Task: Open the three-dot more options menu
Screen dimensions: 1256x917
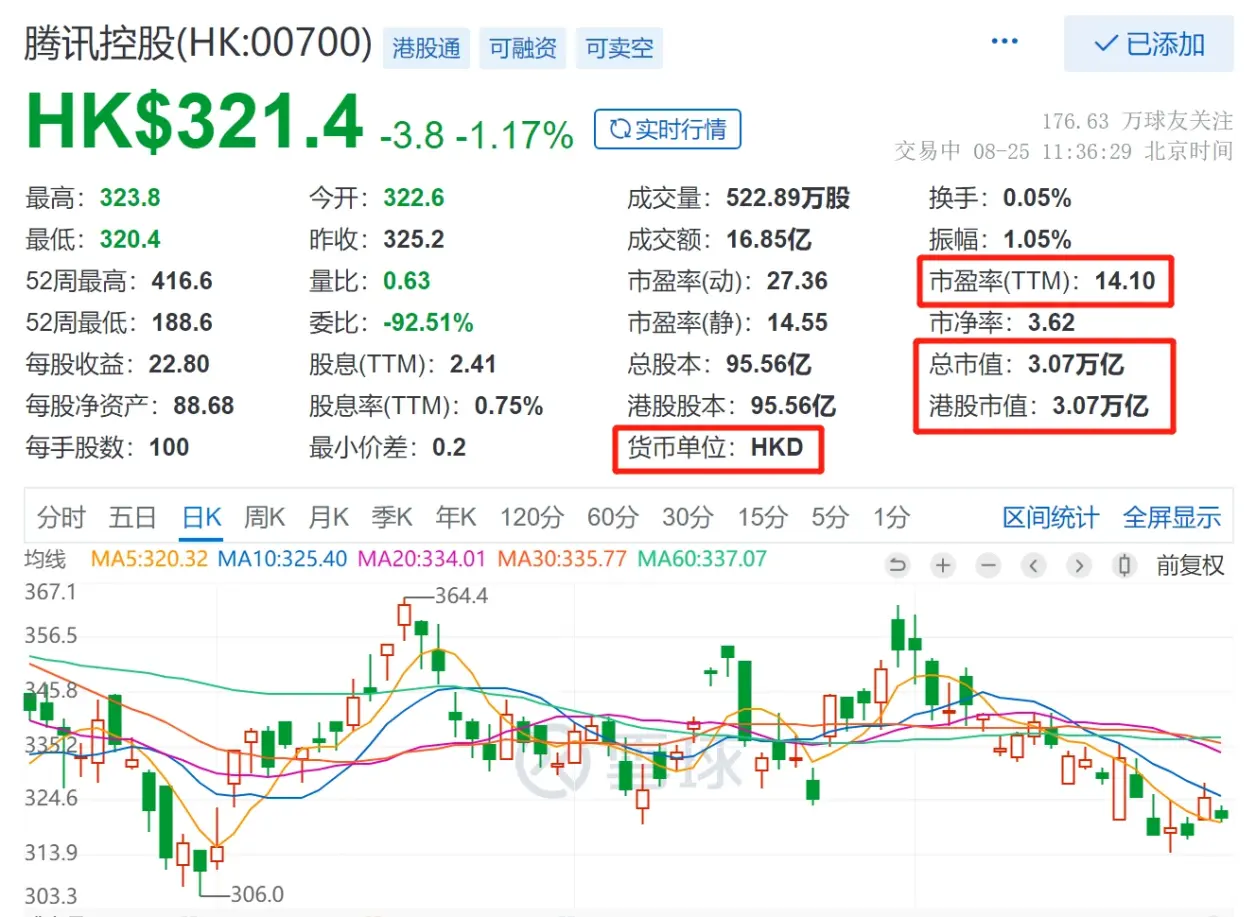Action: 1003,42
